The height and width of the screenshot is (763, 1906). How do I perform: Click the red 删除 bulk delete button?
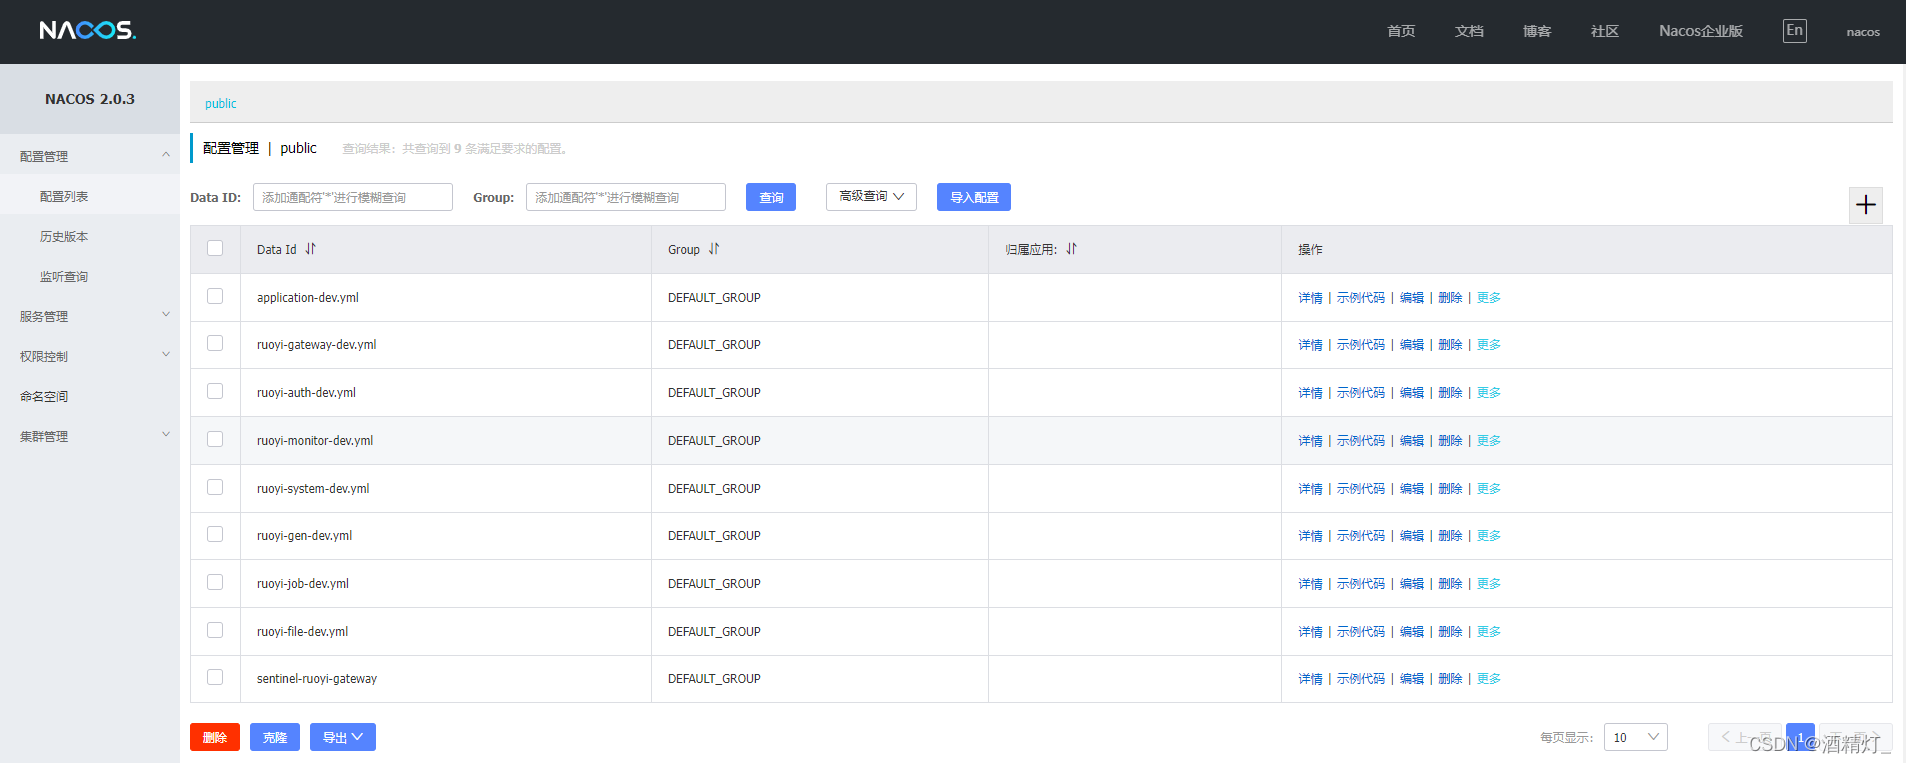coord(215,737)
